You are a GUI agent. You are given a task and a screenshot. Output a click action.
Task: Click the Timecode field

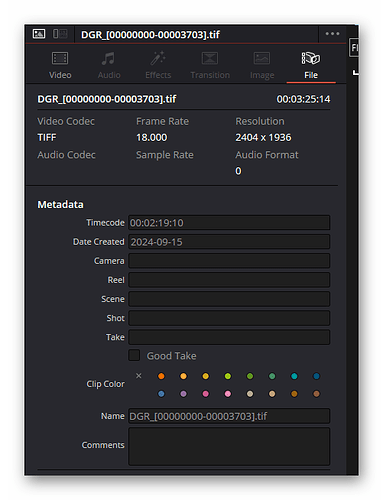point(229,223)
